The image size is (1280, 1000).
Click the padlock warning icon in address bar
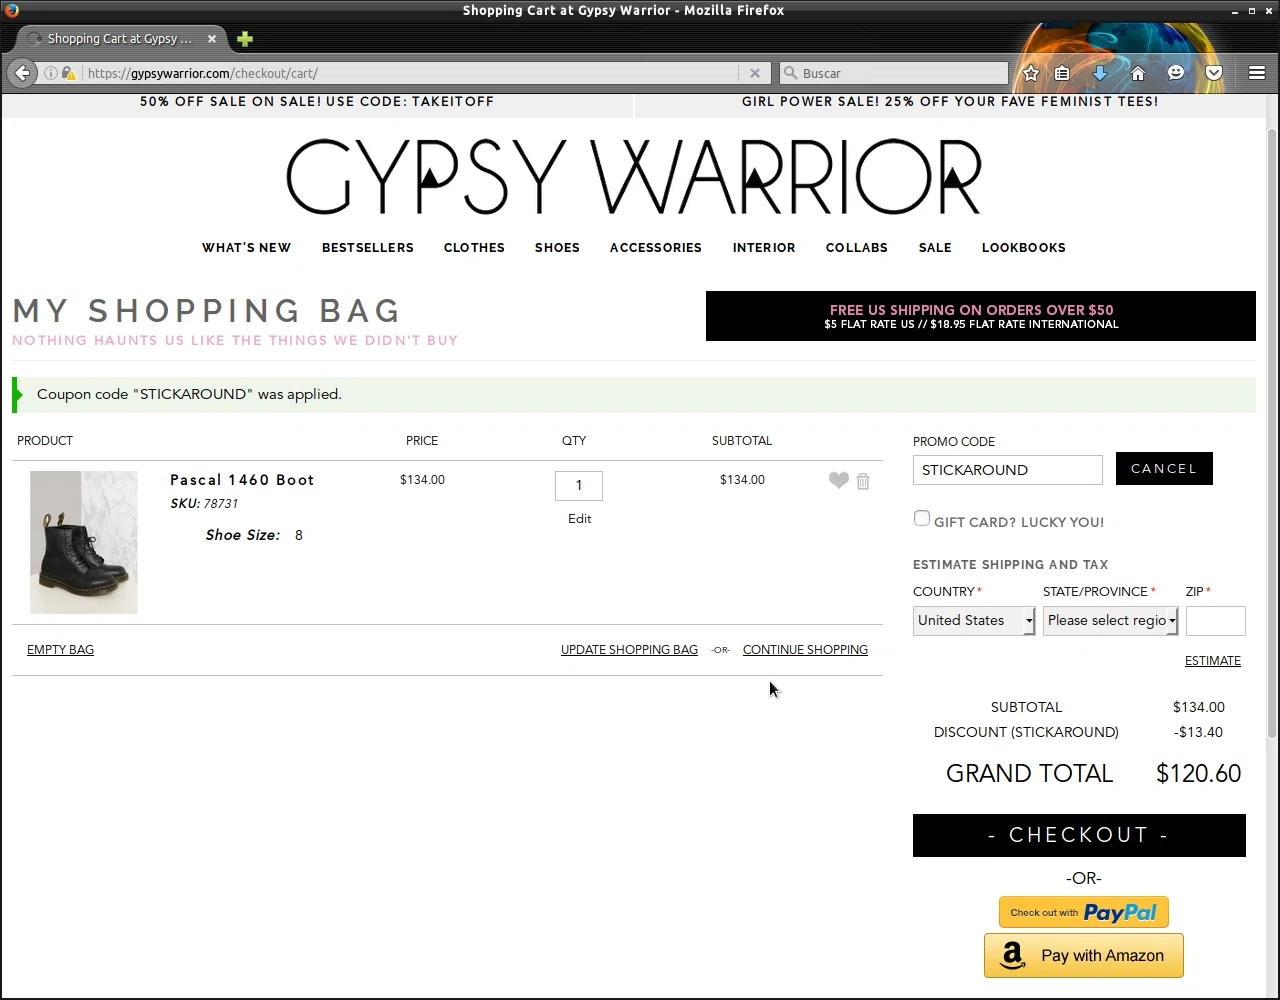68,73
